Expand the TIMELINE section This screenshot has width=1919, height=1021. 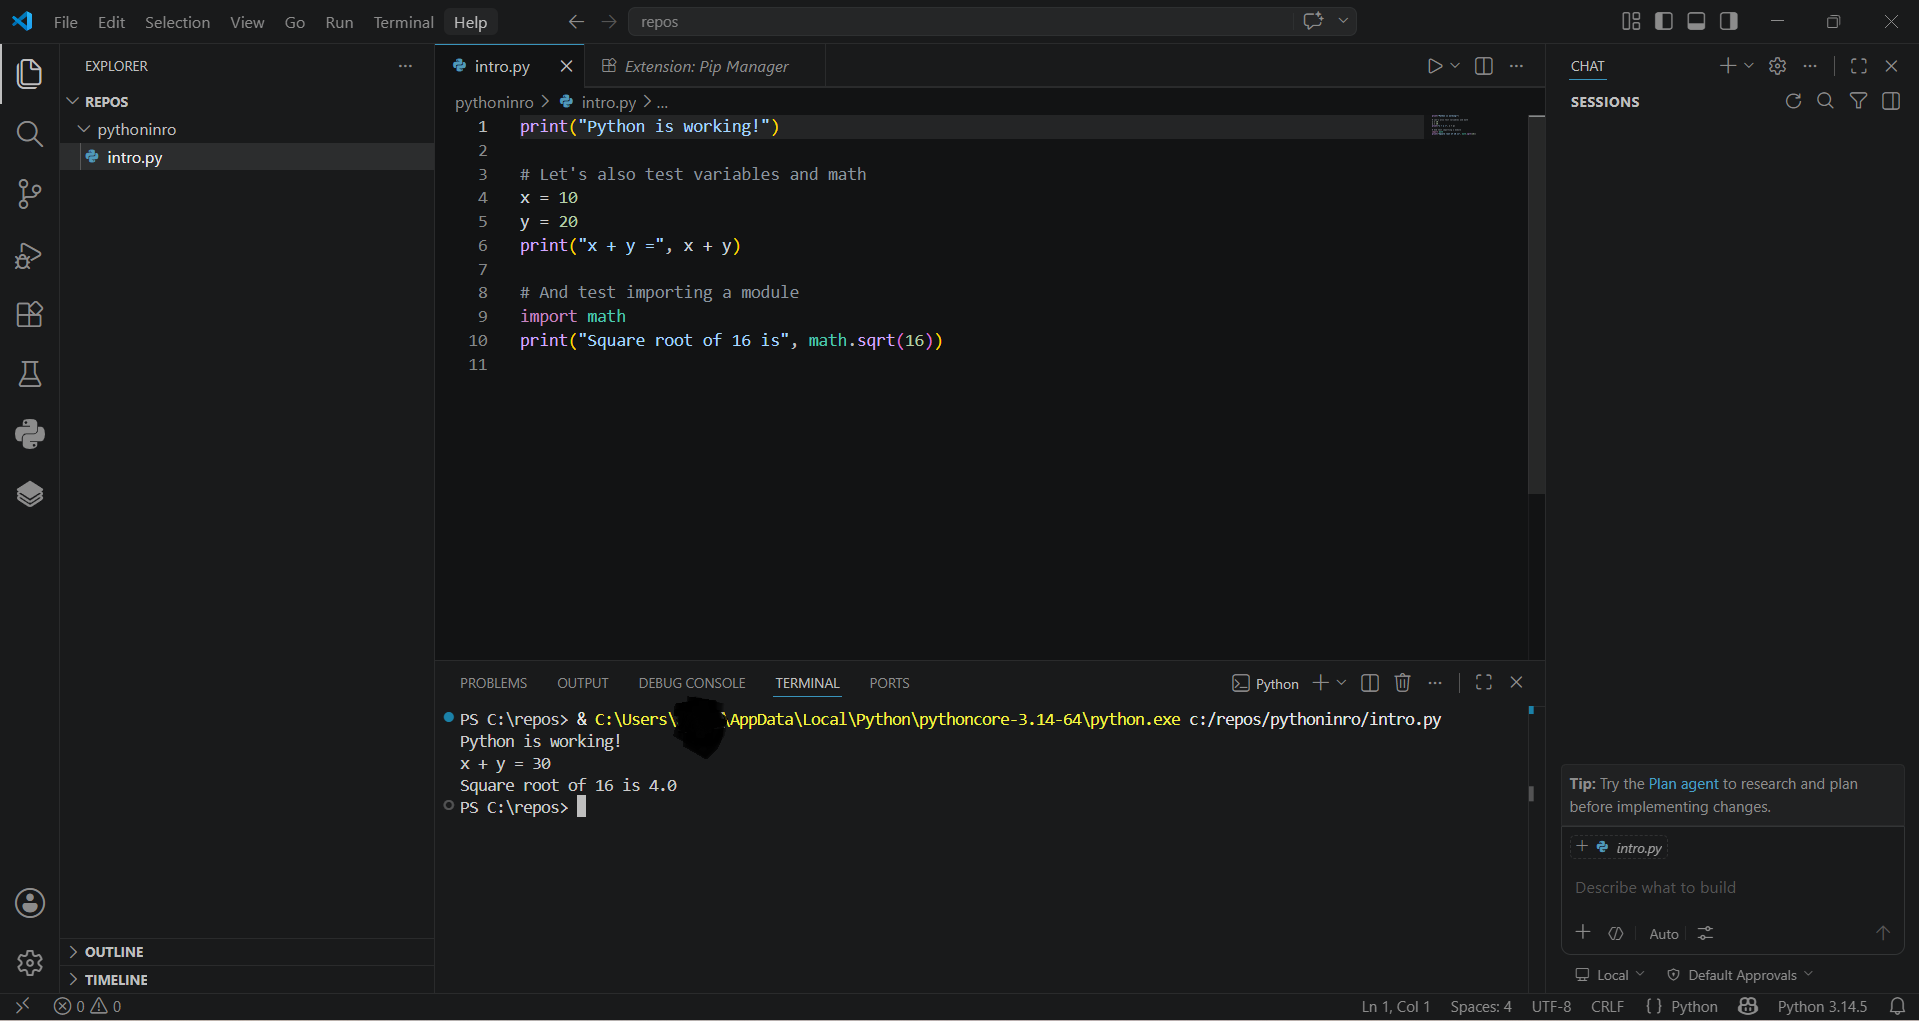[x=73, y=980]
